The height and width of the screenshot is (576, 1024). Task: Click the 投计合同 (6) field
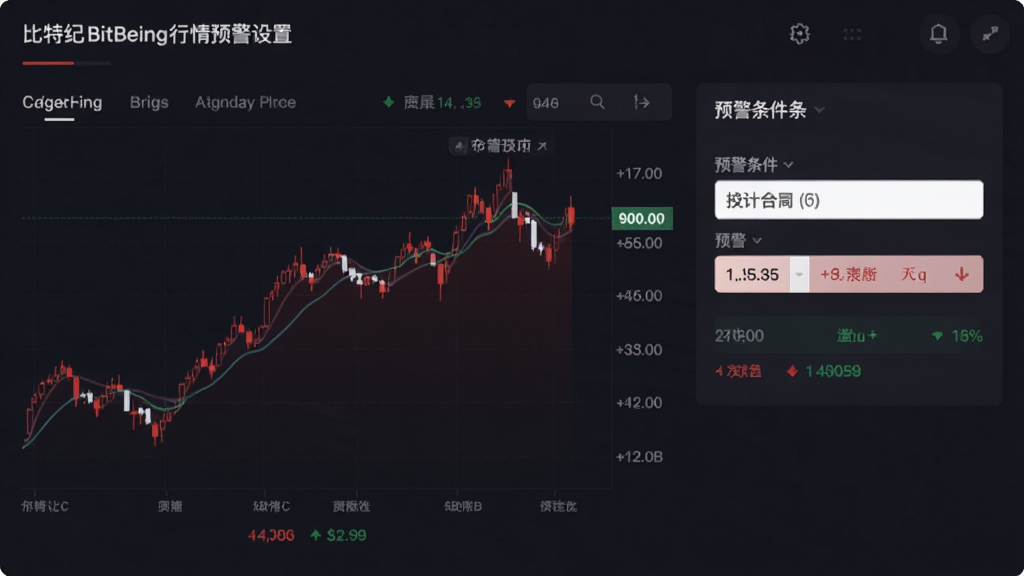click(848, 200)
